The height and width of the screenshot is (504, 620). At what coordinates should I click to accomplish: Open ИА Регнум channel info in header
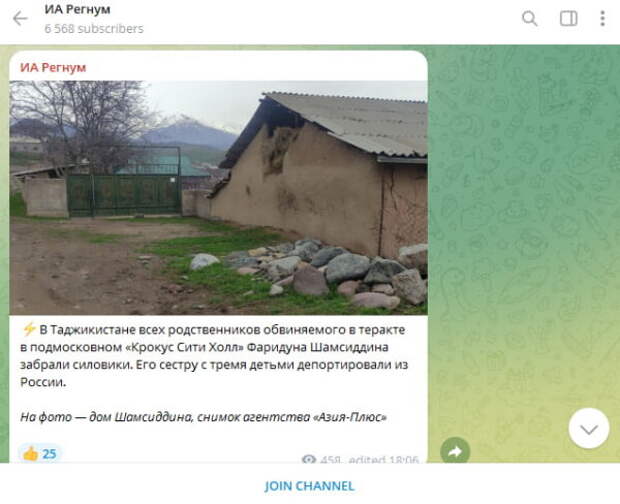coord(78,9)
